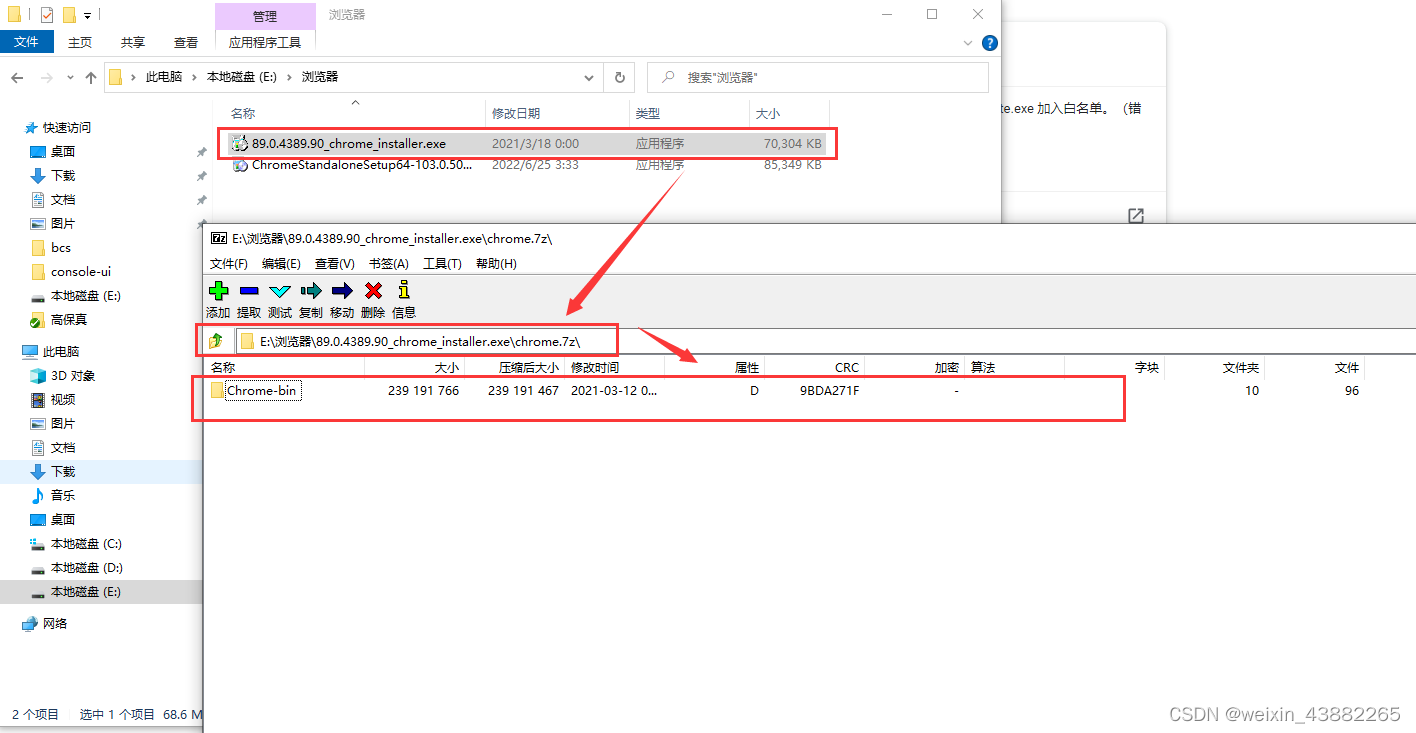Select 音乐 (Music) in navigation pane

click(63, 496)
